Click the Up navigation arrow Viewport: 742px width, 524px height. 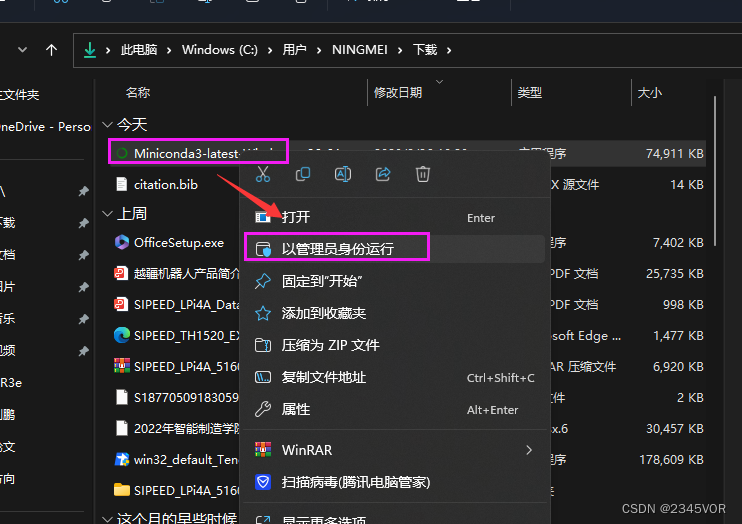[x=51, y=50]
